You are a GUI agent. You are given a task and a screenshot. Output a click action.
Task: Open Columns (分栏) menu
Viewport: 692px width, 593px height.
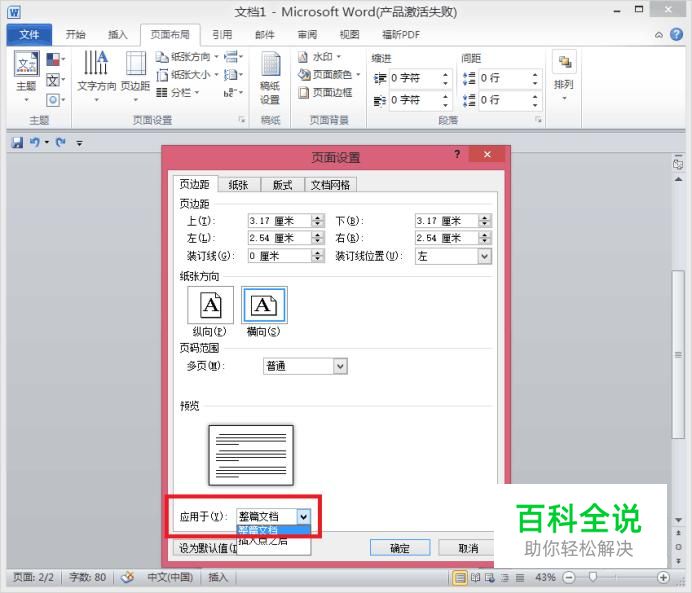pyautogui.click(x=178, y=93)
